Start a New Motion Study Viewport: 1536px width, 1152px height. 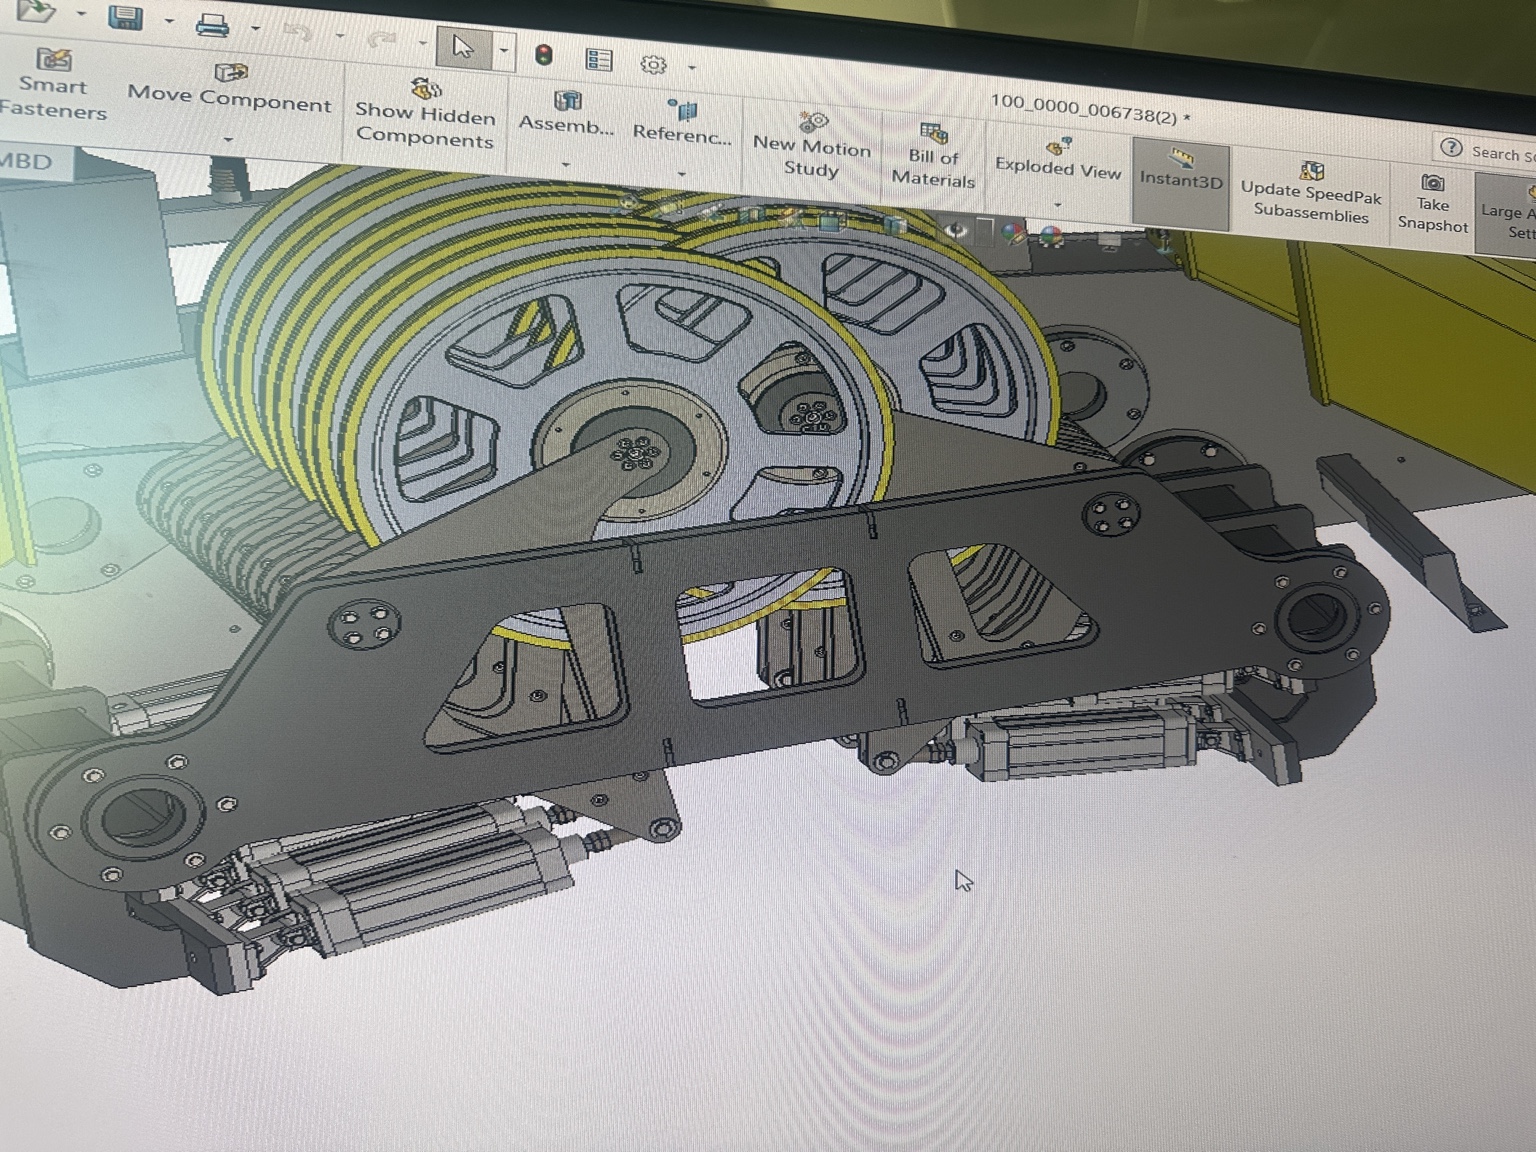click(x=812, y=145)
